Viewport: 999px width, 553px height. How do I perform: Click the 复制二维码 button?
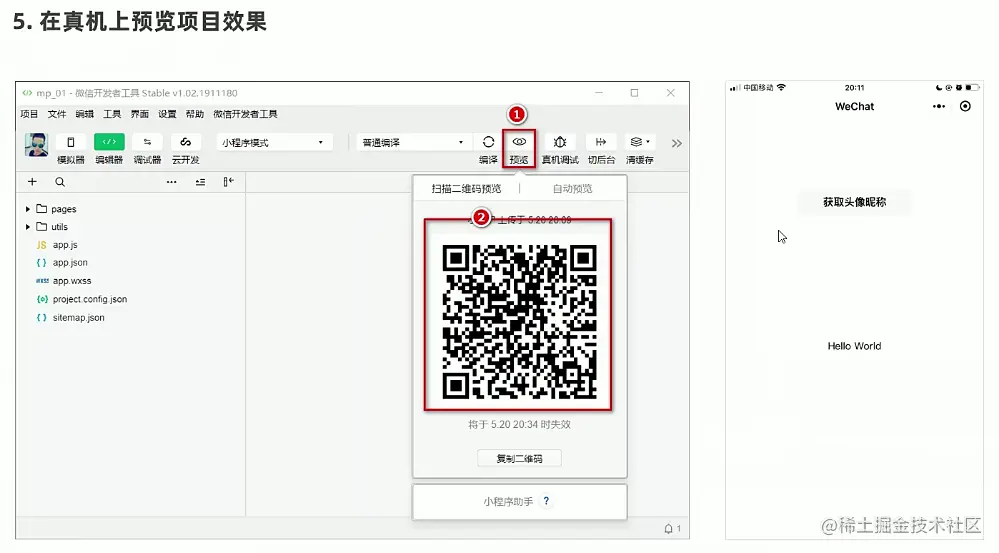coord(519,458)
